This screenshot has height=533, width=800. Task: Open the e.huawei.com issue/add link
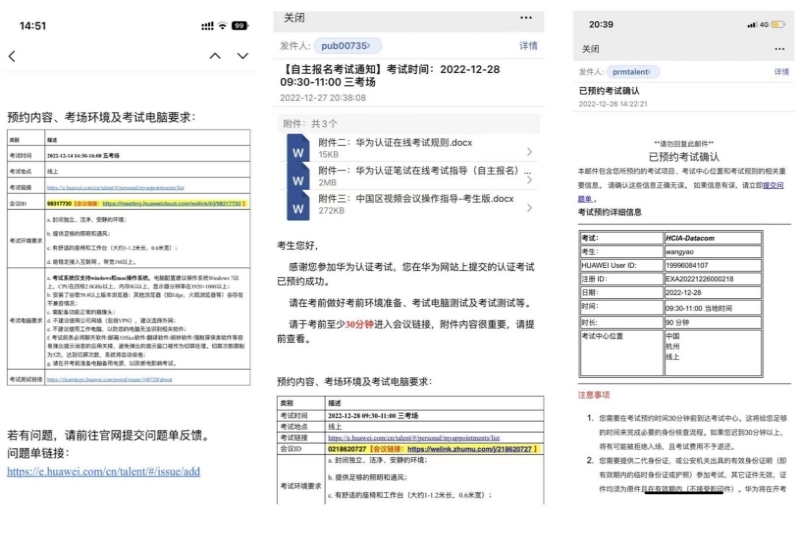104,471
